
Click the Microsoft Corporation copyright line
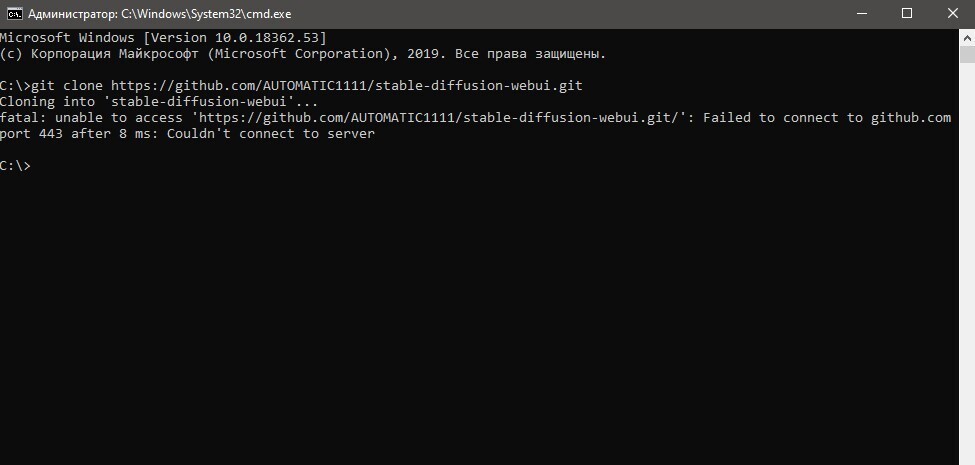click(x=302, y=54)
